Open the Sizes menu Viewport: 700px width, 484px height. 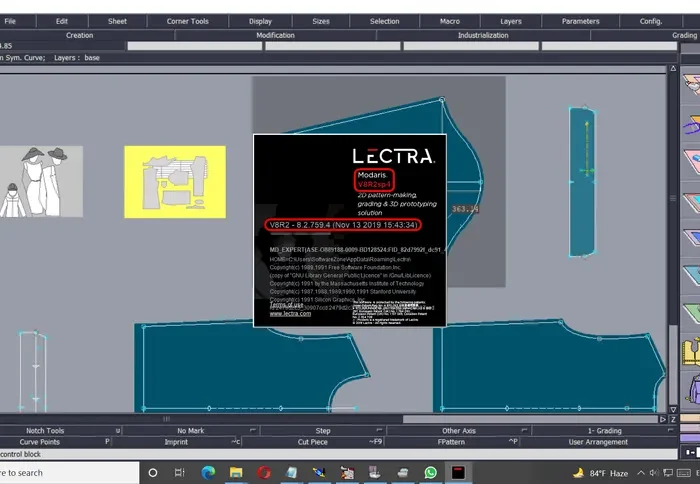(321, 21)
